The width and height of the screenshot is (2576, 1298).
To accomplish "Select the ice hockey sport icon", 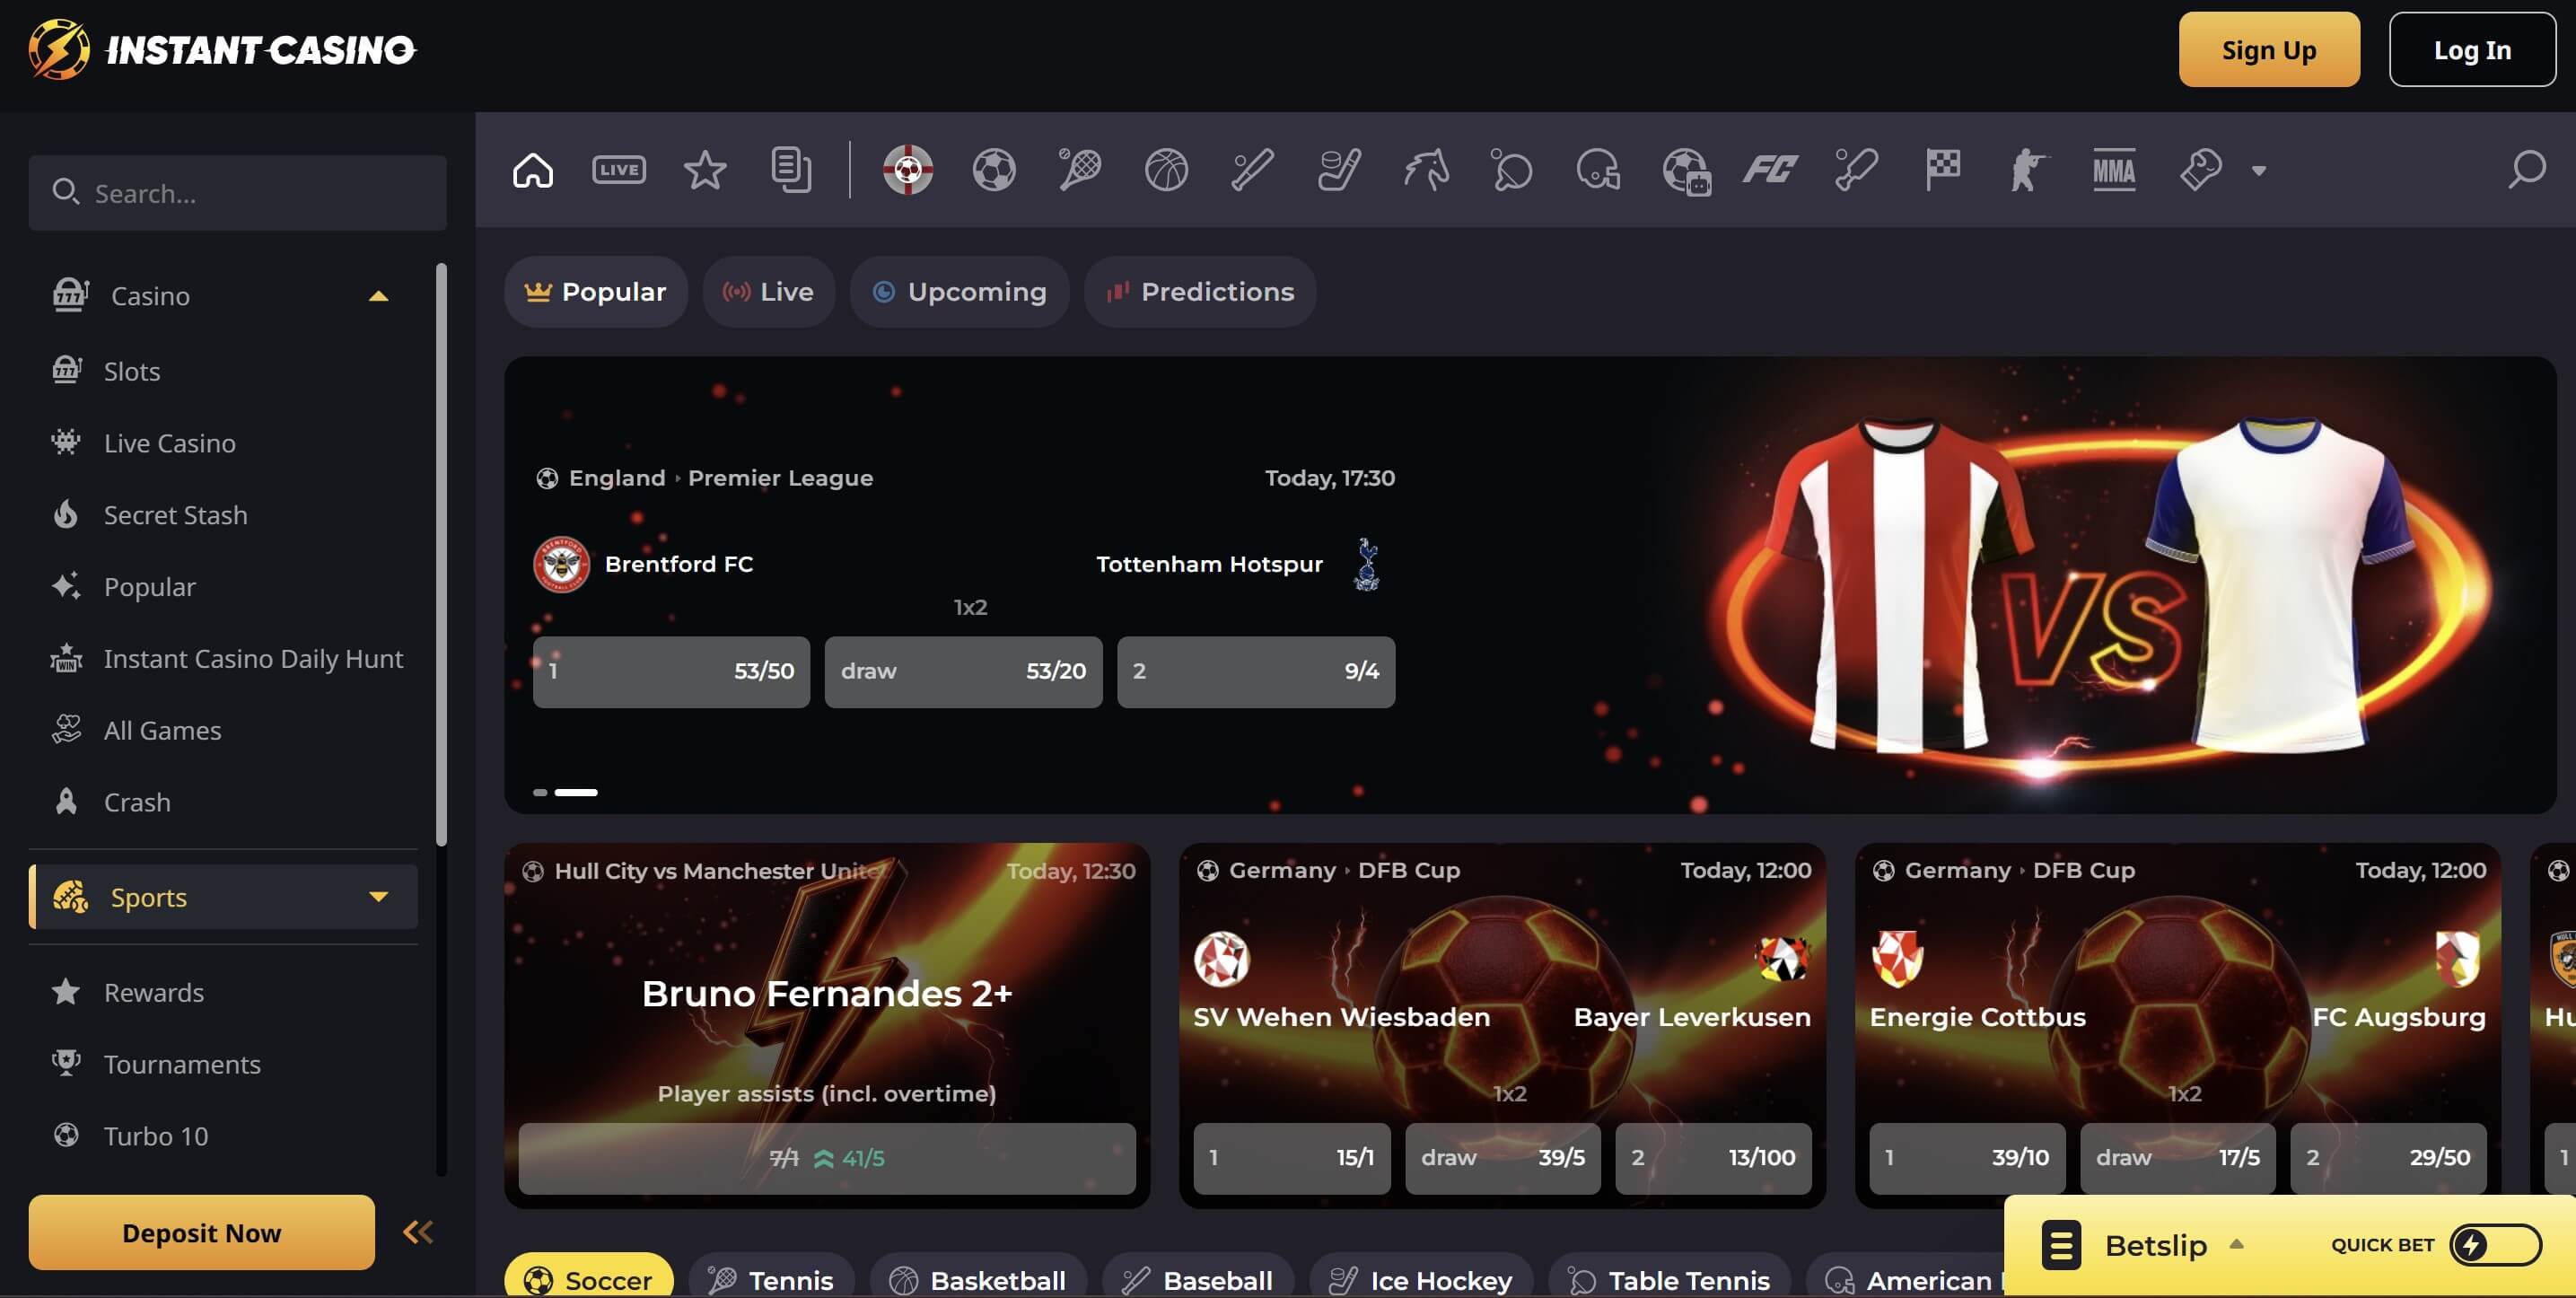I will pyautogui.click(x=1338, y=170).
